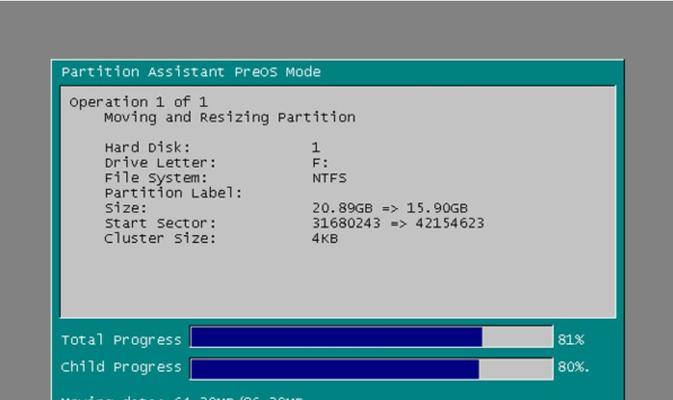Viewport: 673px width, 400px height.
Task: Select the 'Operation 1 of 1' line
Action: coord(139,102)
